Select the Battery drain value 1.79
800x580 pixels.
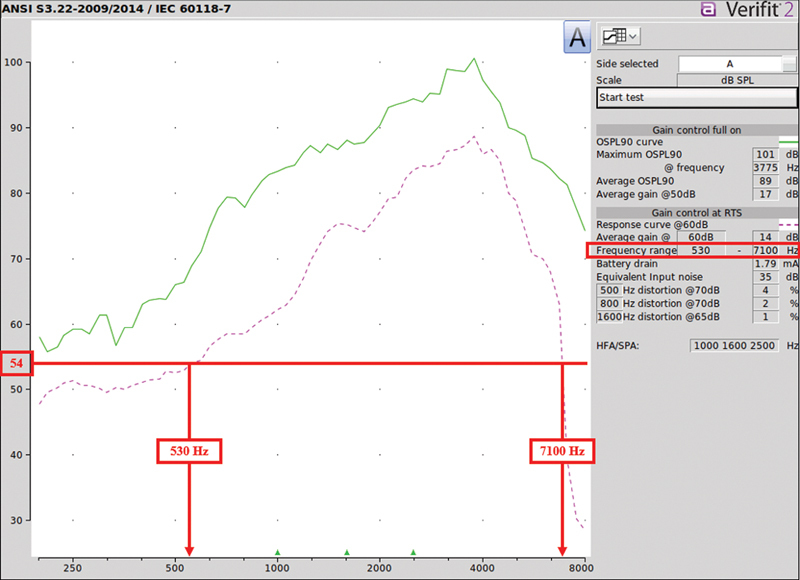(x=765, y=264)
